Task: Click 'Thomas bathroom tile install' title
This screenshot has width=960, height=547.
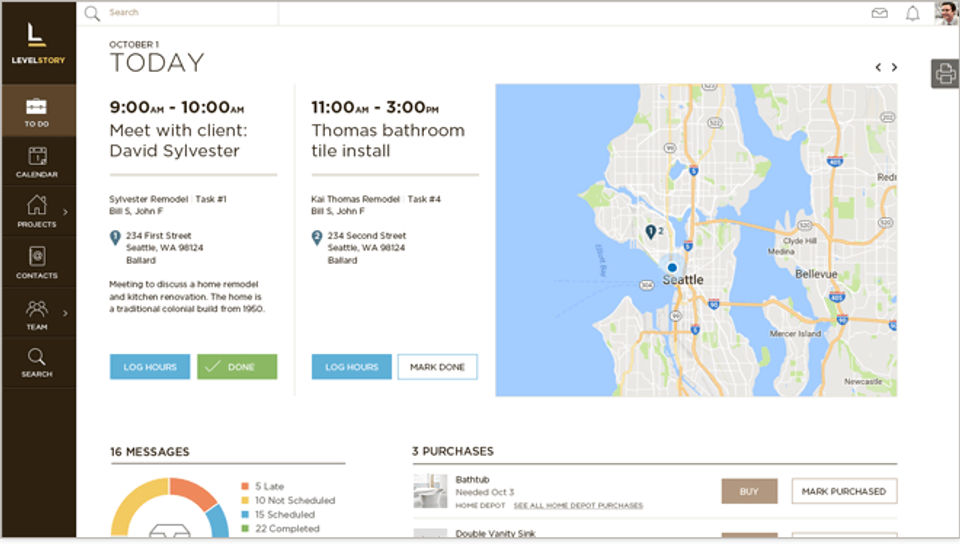Action: (388, 140)
